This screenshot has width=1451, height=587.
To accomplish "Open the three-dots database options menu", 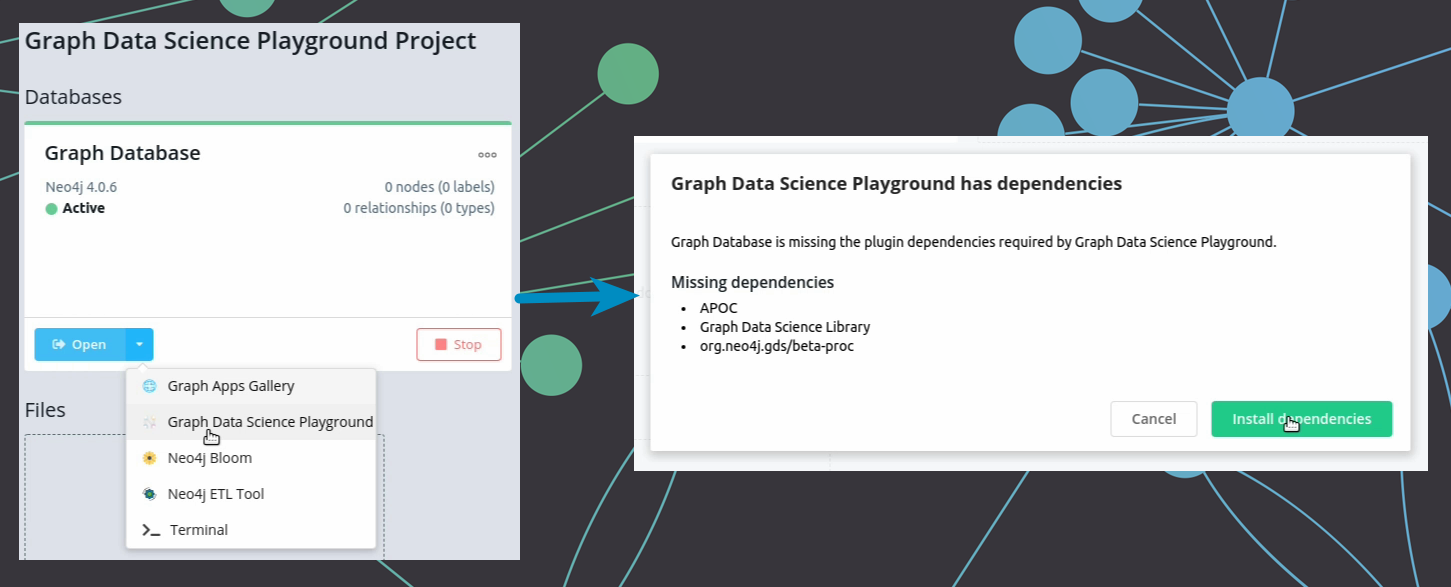I will coord(487,155).
